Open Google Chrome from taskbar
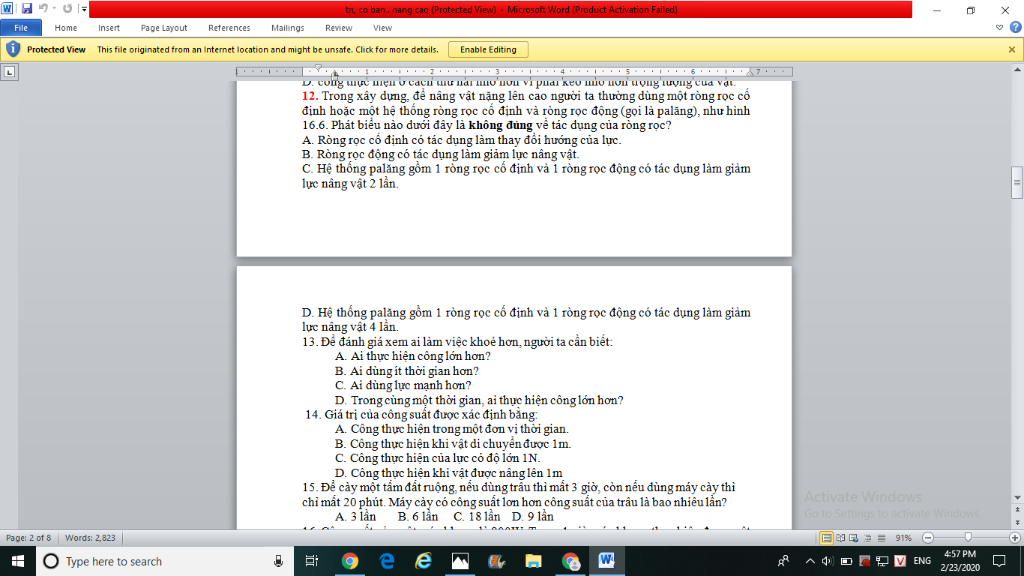Image resolution: width=1024 pixels, height=576 pixels. 349,561
